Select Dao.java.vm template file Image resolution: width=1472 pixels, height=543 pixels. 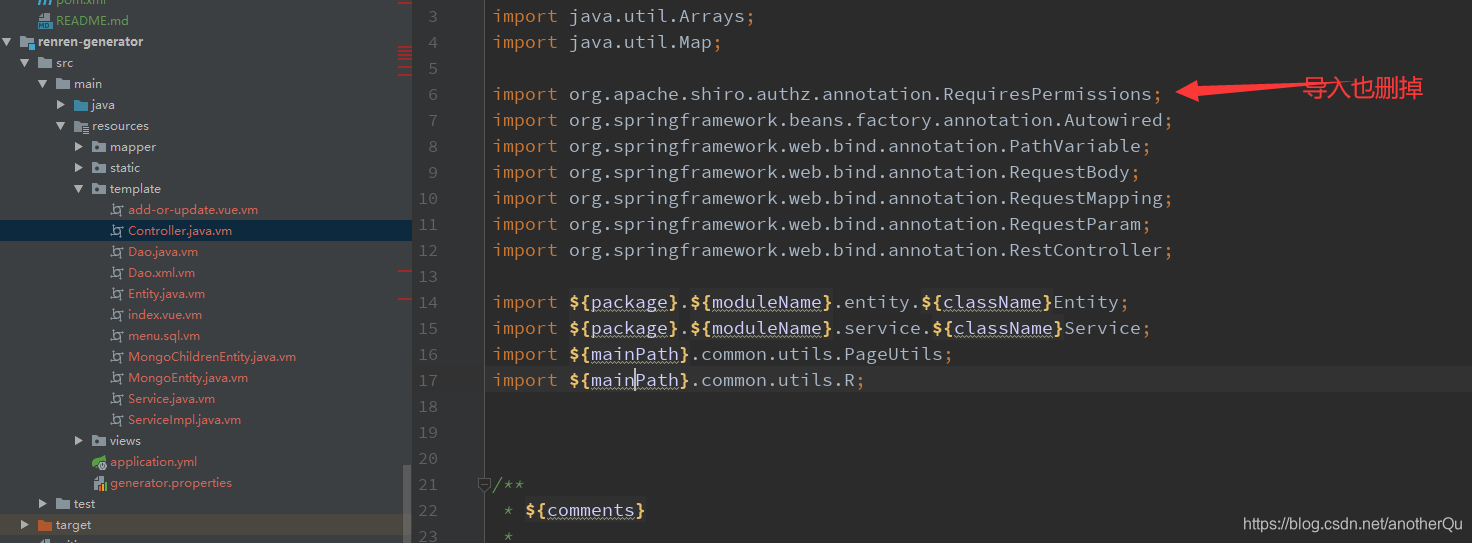coord(163,252)
